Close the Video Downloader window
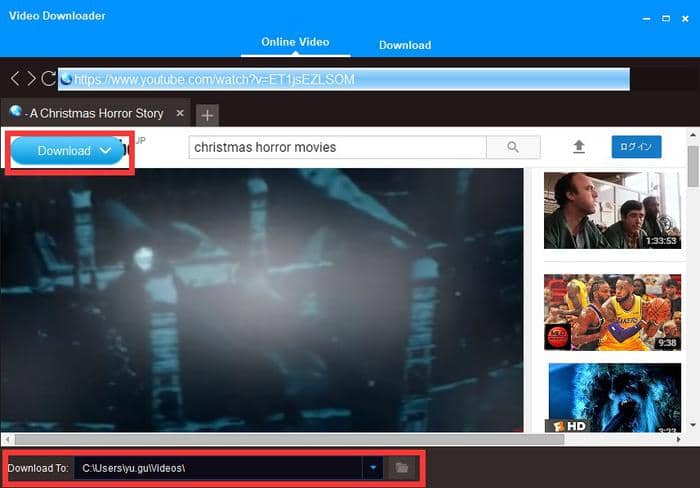 685,19
